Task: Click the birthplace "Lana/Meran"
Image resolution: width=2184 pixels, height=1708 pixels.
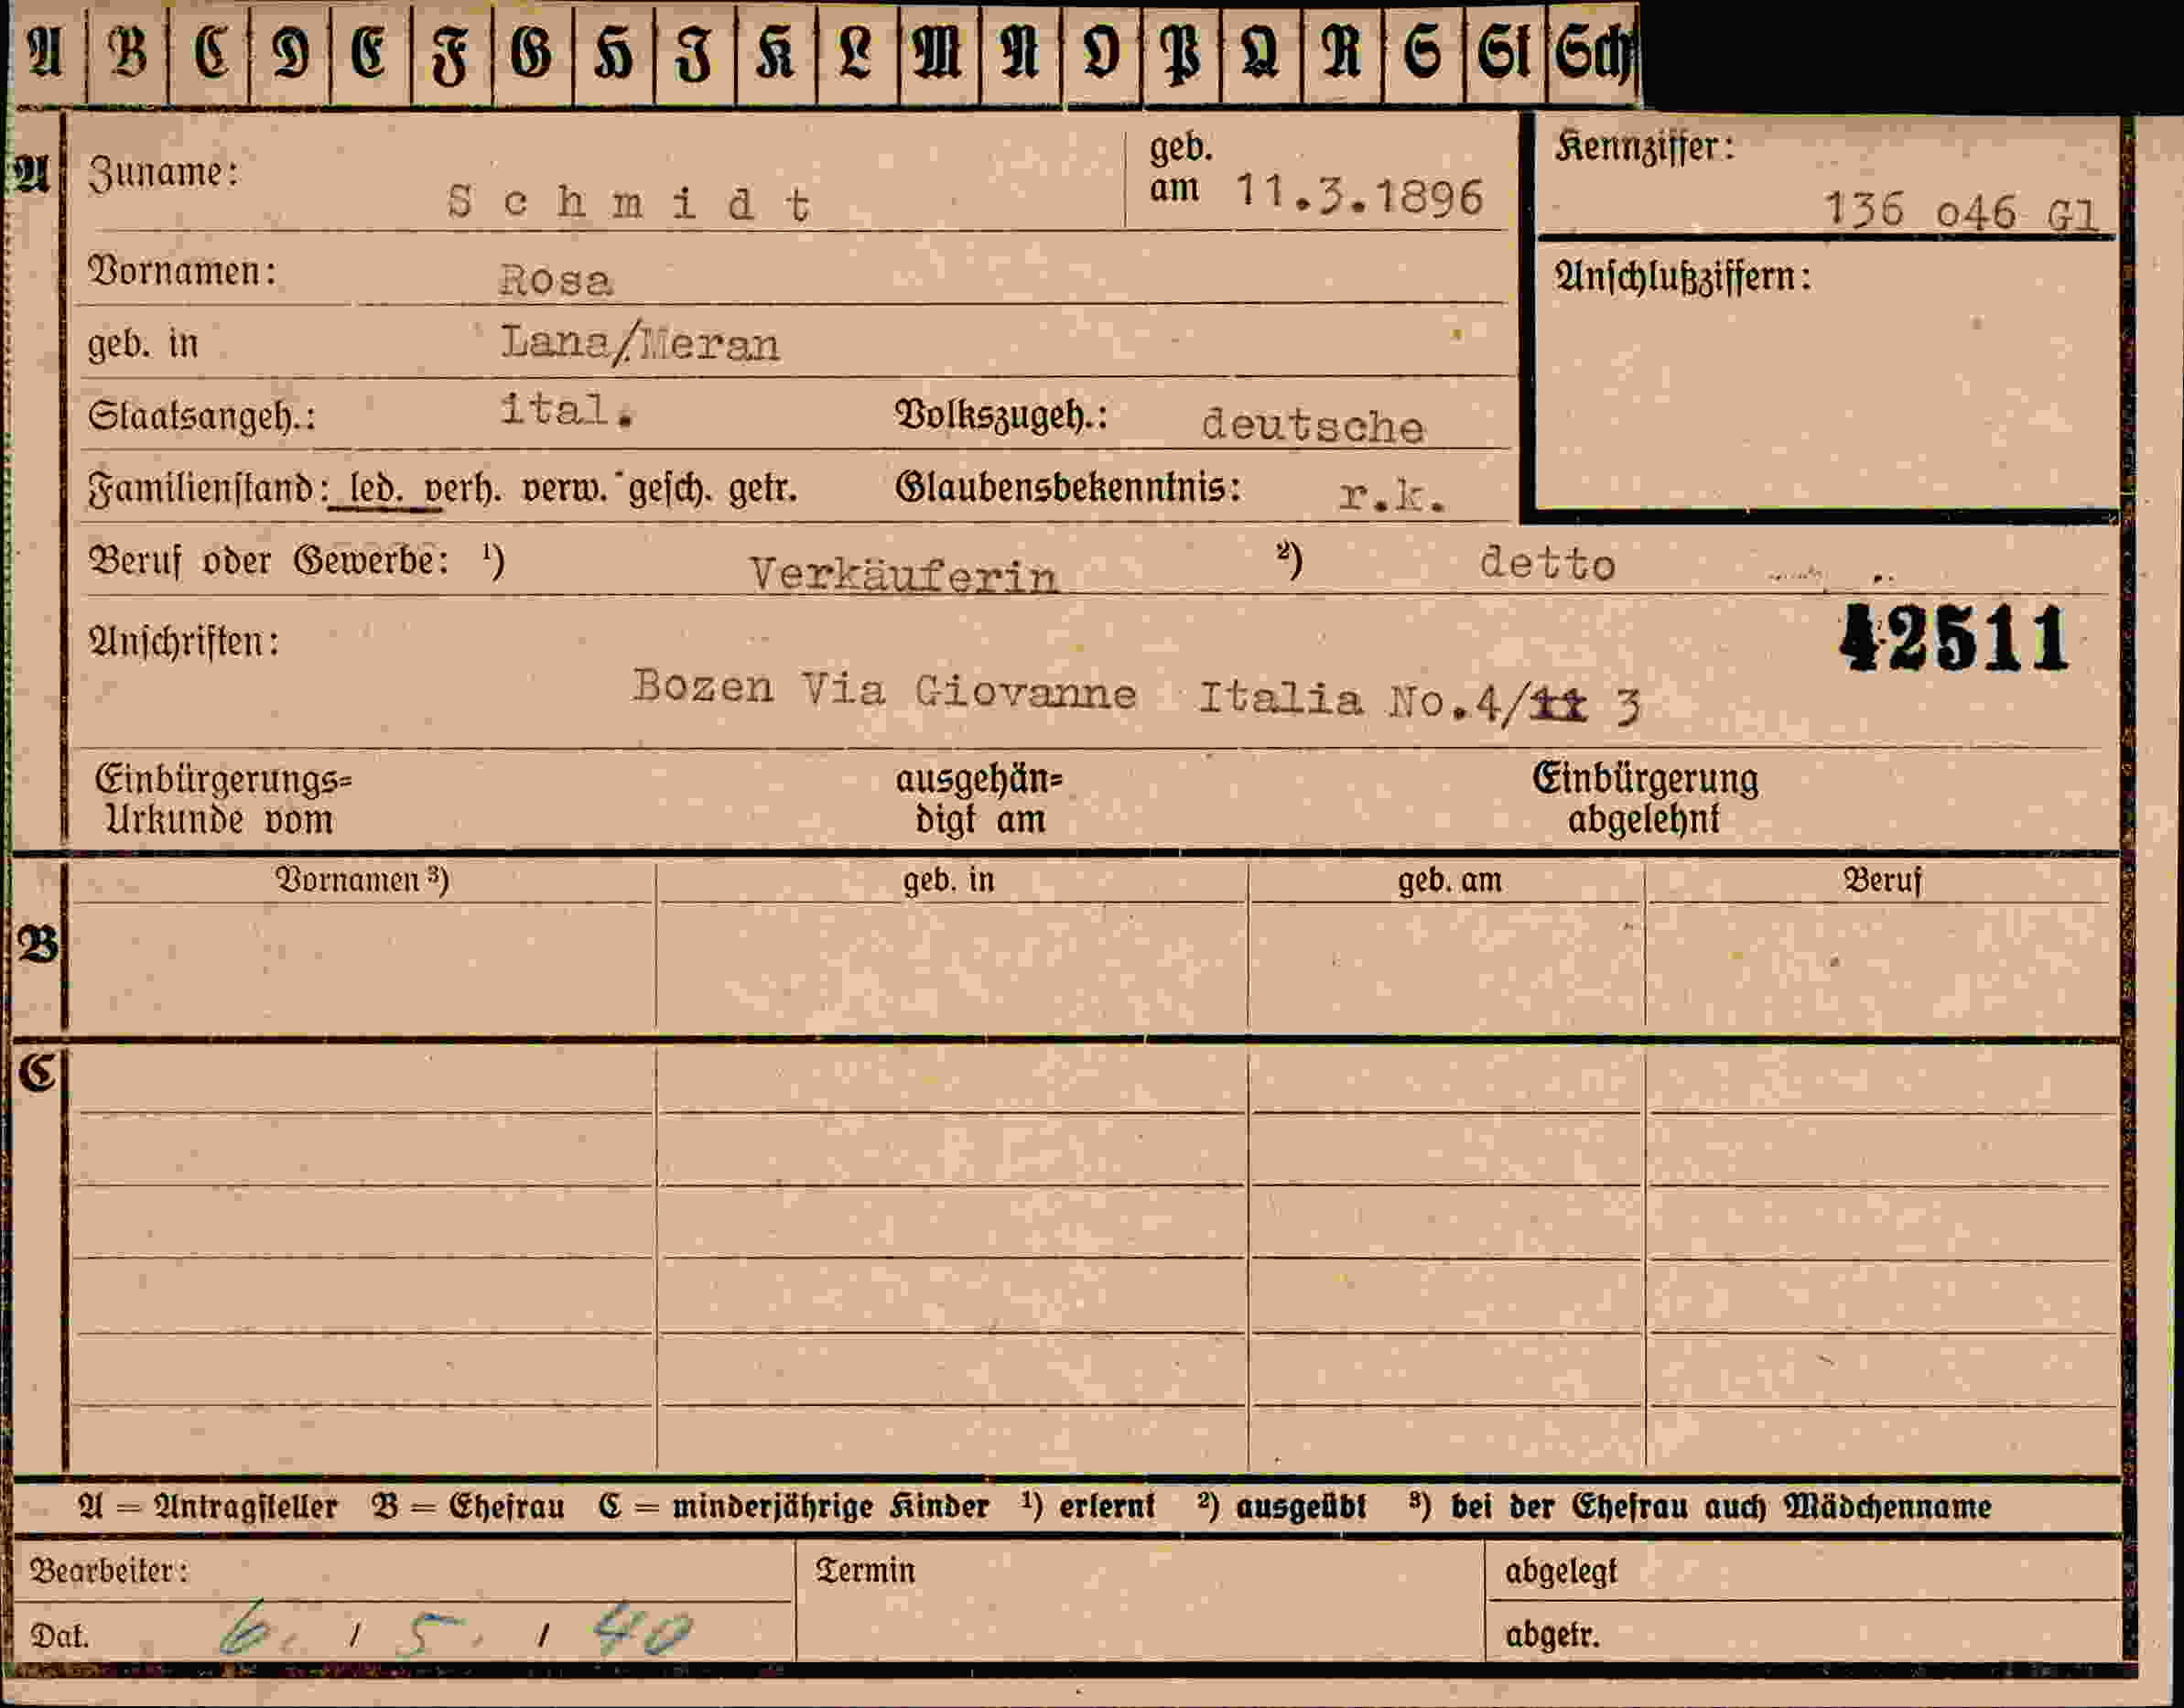Action: [x=640, y=344]
